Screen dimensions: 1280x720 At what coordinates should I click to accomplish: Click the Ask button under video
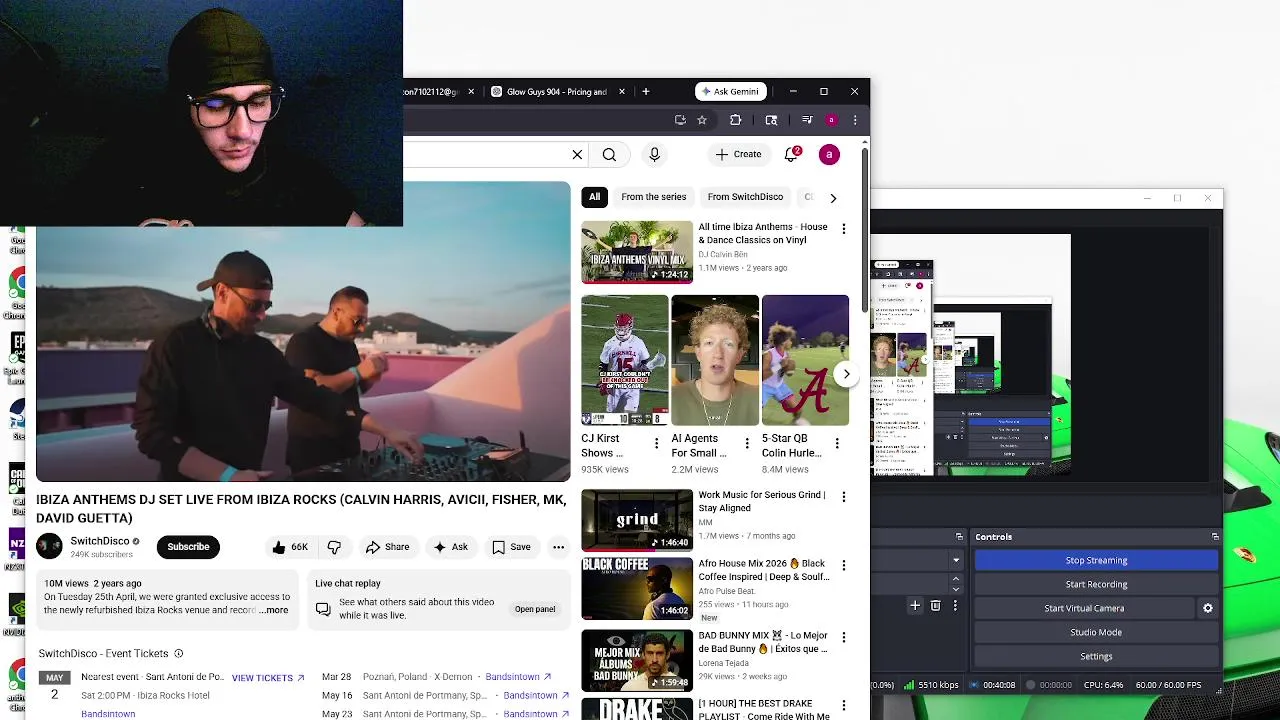click(450, 547)
